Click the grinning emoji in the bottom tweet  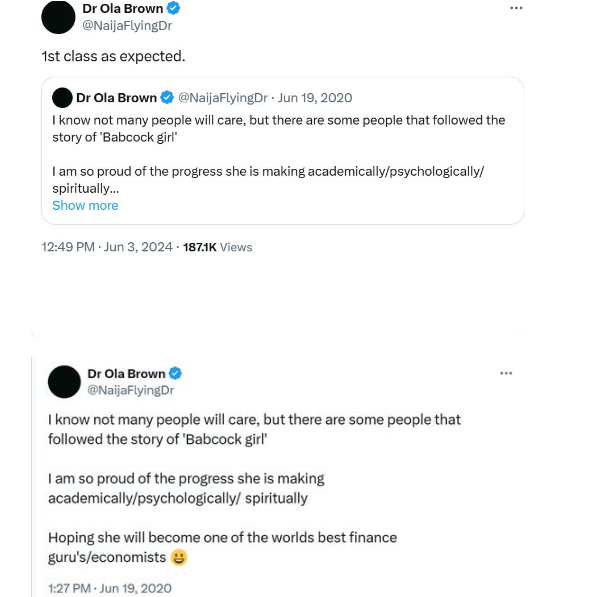pos(179,557)
